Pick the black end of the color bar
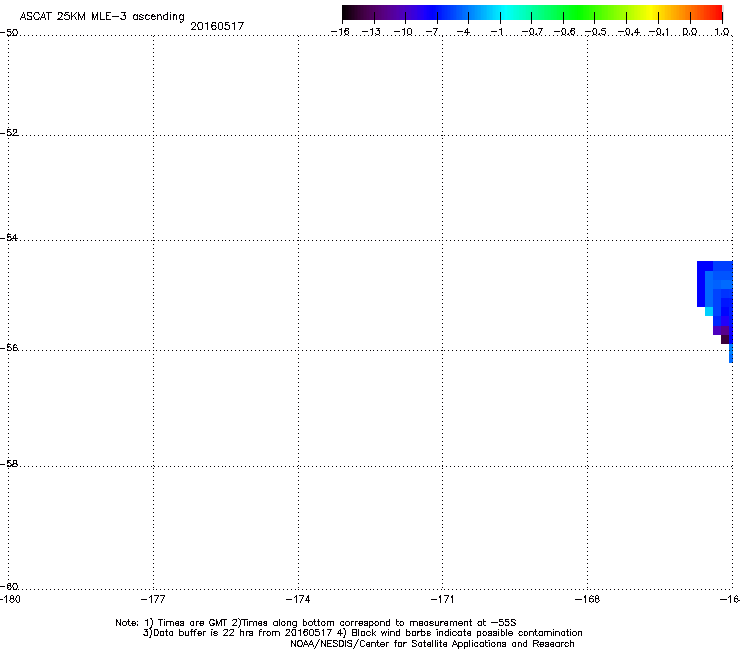This screenshot has width=740, height=650. click(x=350, y=12)
